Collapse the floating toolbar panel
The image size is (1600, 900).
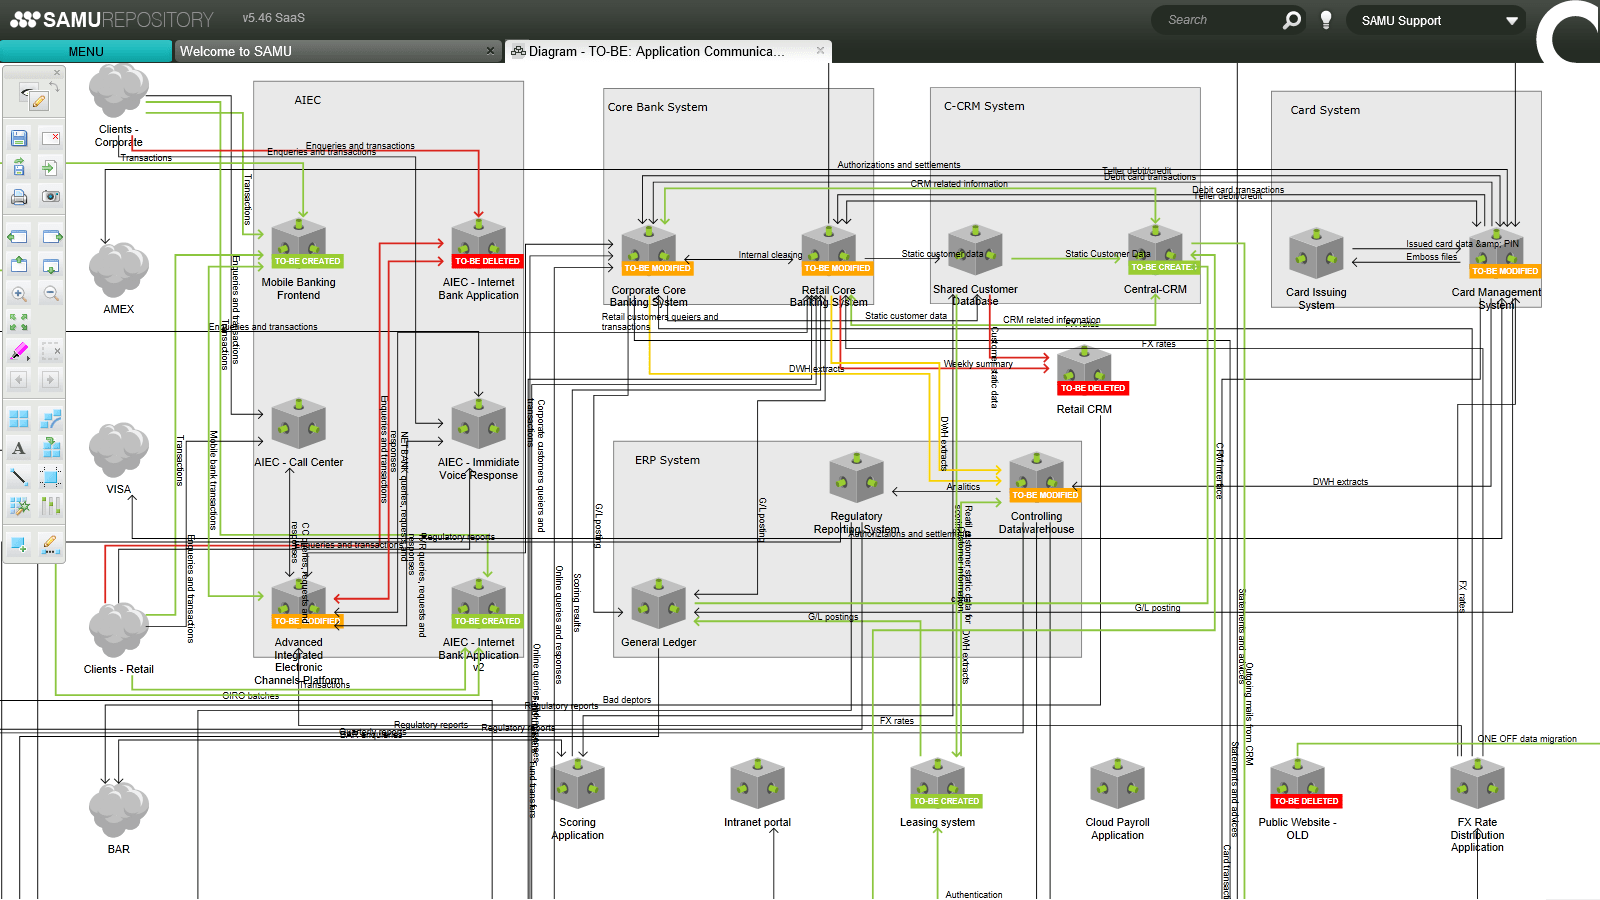click(55, 71)
